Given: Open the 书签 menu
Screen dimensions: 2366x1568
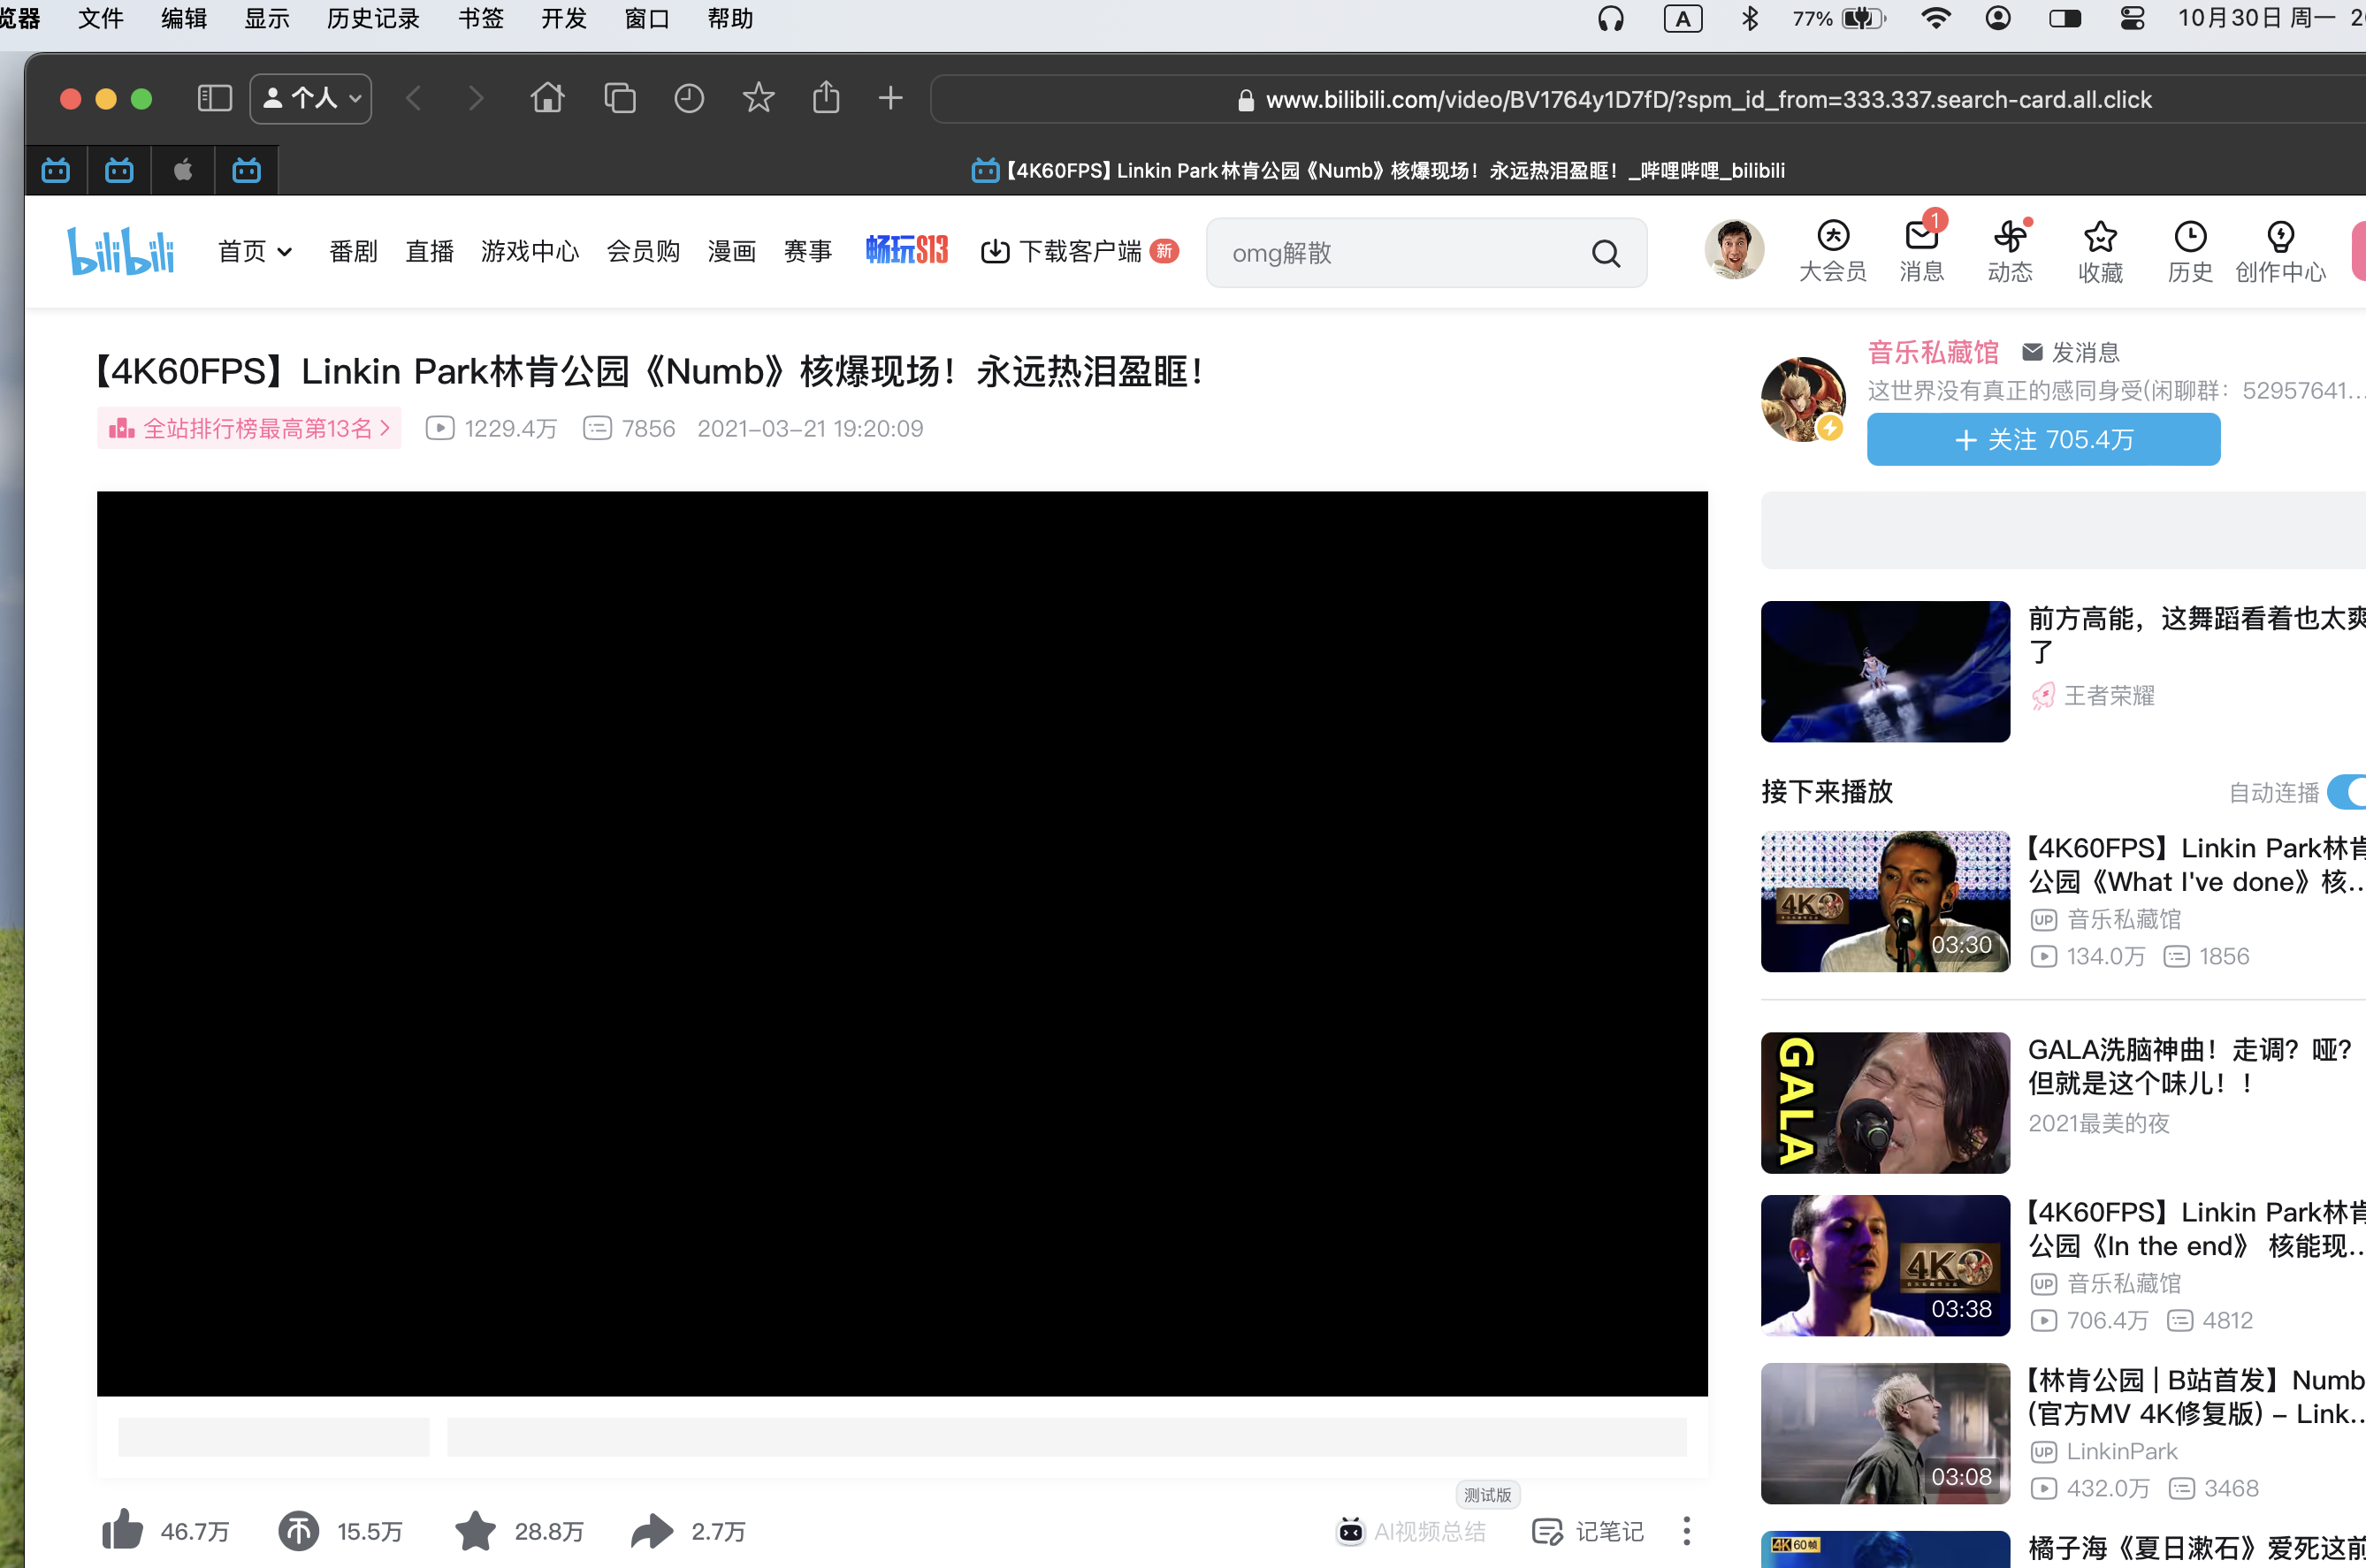Looking at the screenshot, I should click(480, 19).
